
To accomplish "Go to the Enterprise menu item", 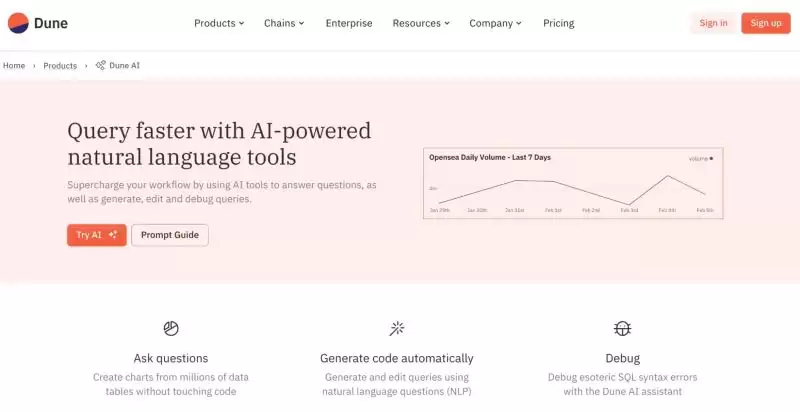I will tap(349, 23).
